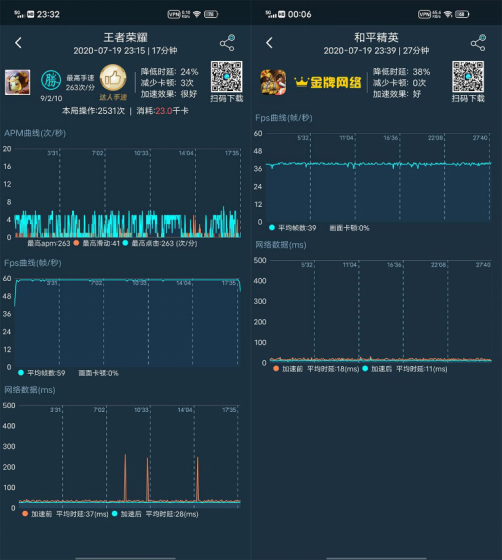This screenshot has width=502, height=560.
Task: Tap QR code in 和平精英 report
Action: 468,77
